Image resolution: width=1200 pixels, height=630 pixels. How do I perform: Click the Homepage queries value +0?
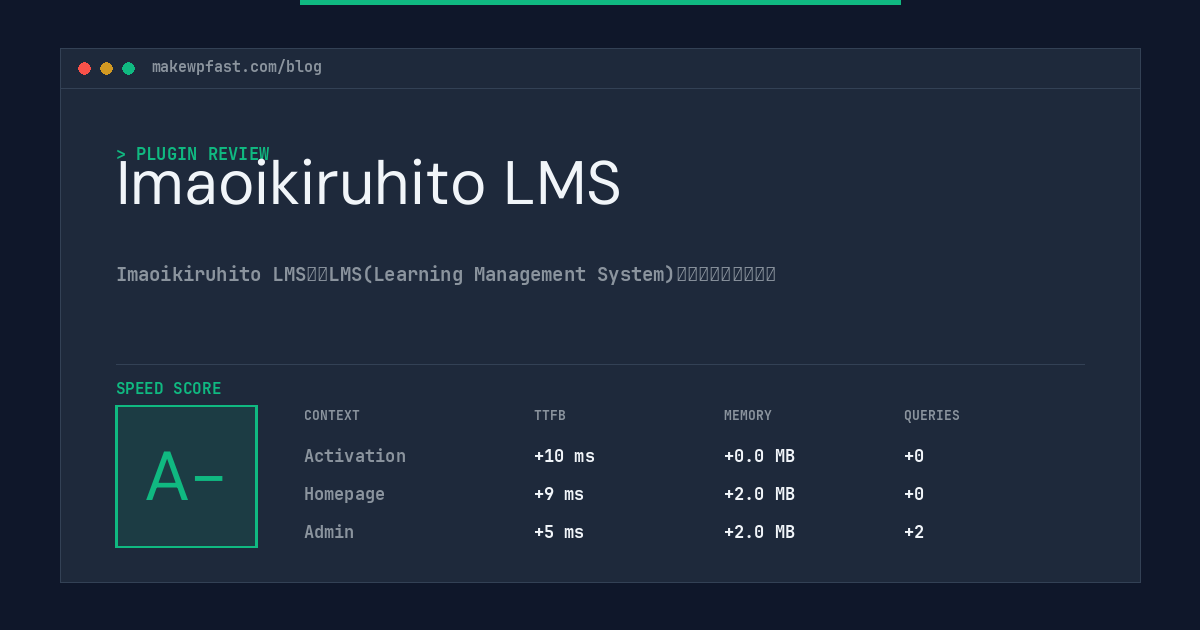pos(914,494)
